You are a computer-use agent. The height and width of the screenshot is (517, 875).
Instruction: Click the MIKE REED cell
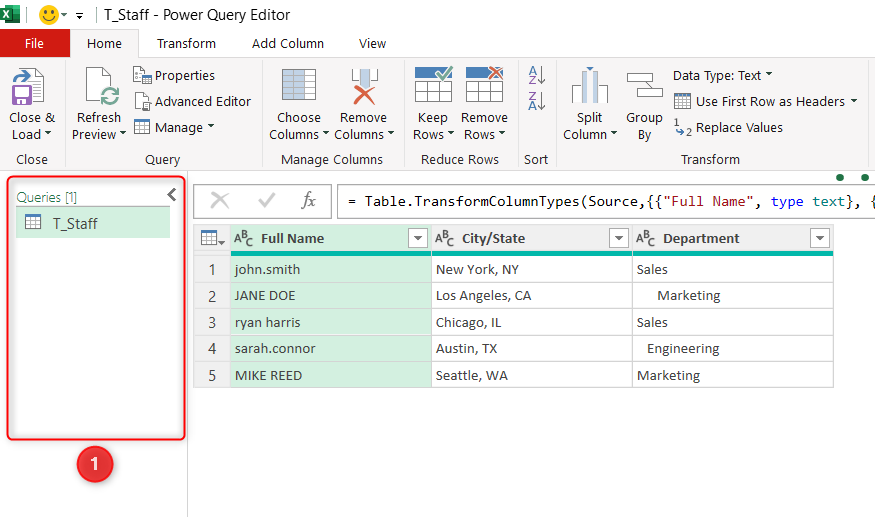pos(331,375)
